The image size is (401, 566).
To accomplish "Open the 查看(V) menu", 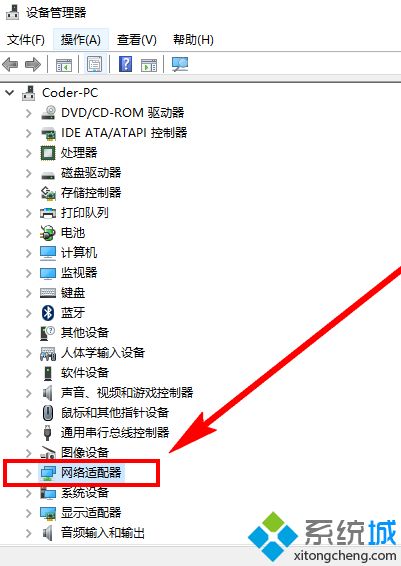I will (x=137, y=39).
